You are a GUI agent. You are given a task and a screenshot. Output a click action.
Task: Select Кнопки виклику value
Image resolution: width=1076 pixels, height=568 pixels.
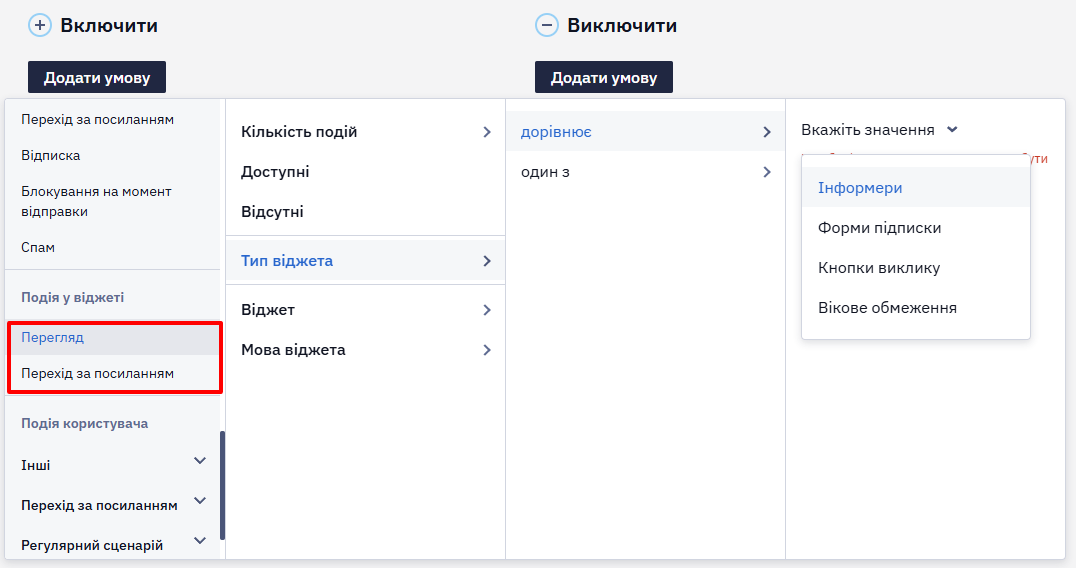[x=915, y=268]
